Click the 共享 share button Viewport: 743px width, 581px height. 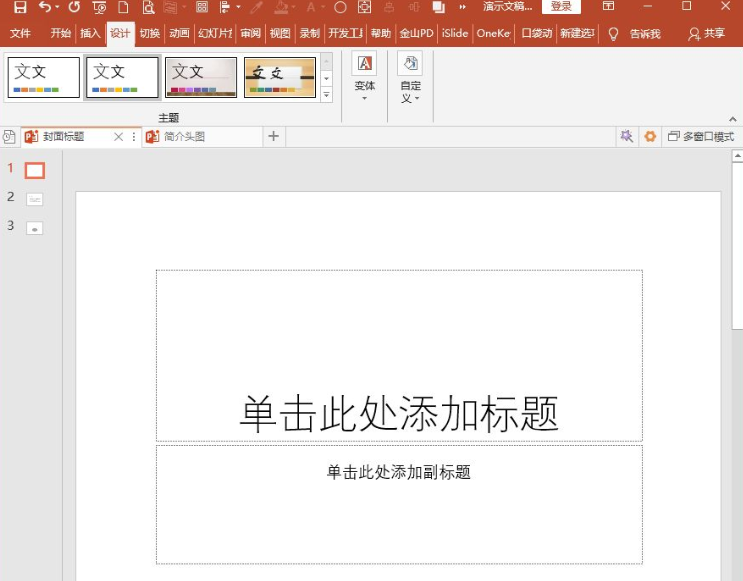(x=707, y=33)
